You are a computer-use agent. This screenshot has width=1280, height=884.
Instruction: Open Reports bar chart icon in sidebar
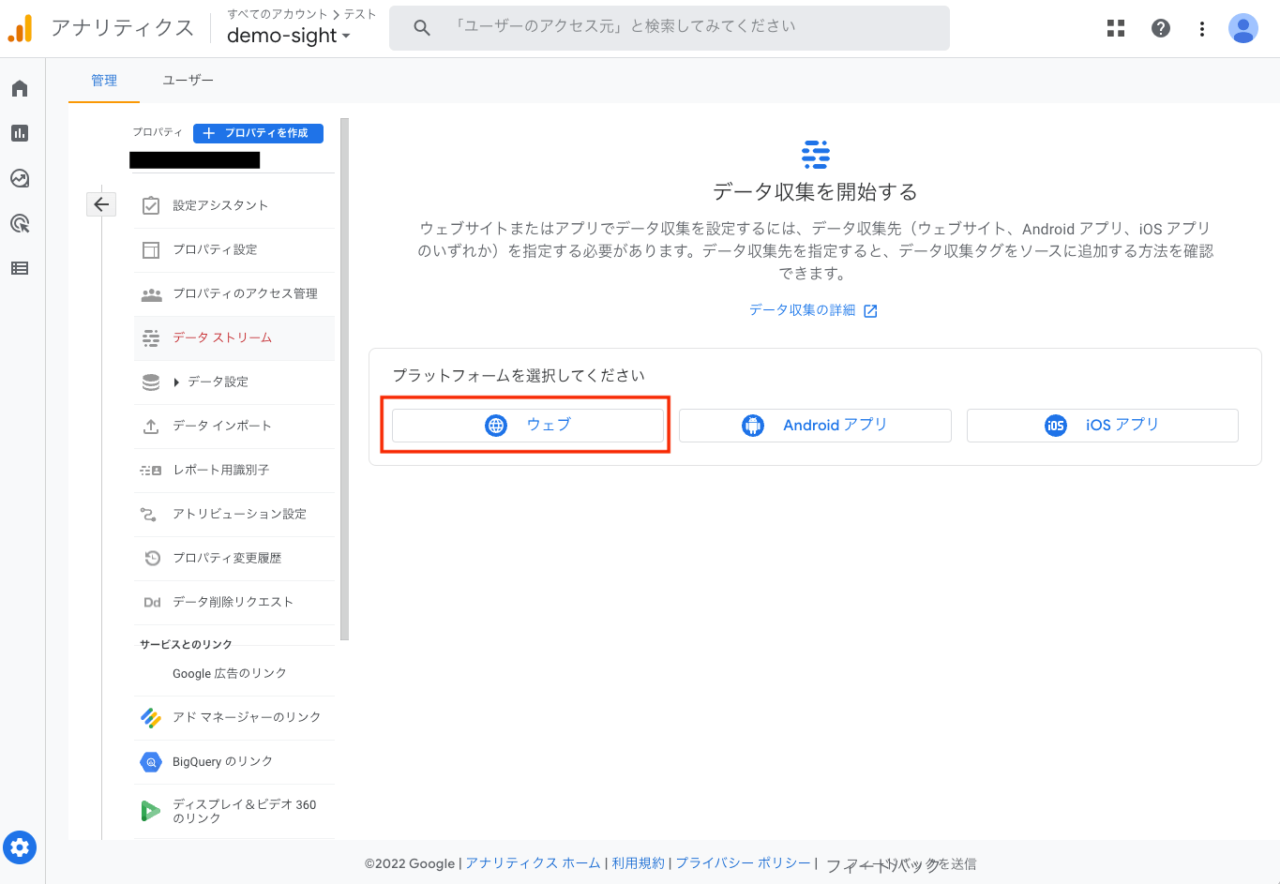[x=19, y=133]
